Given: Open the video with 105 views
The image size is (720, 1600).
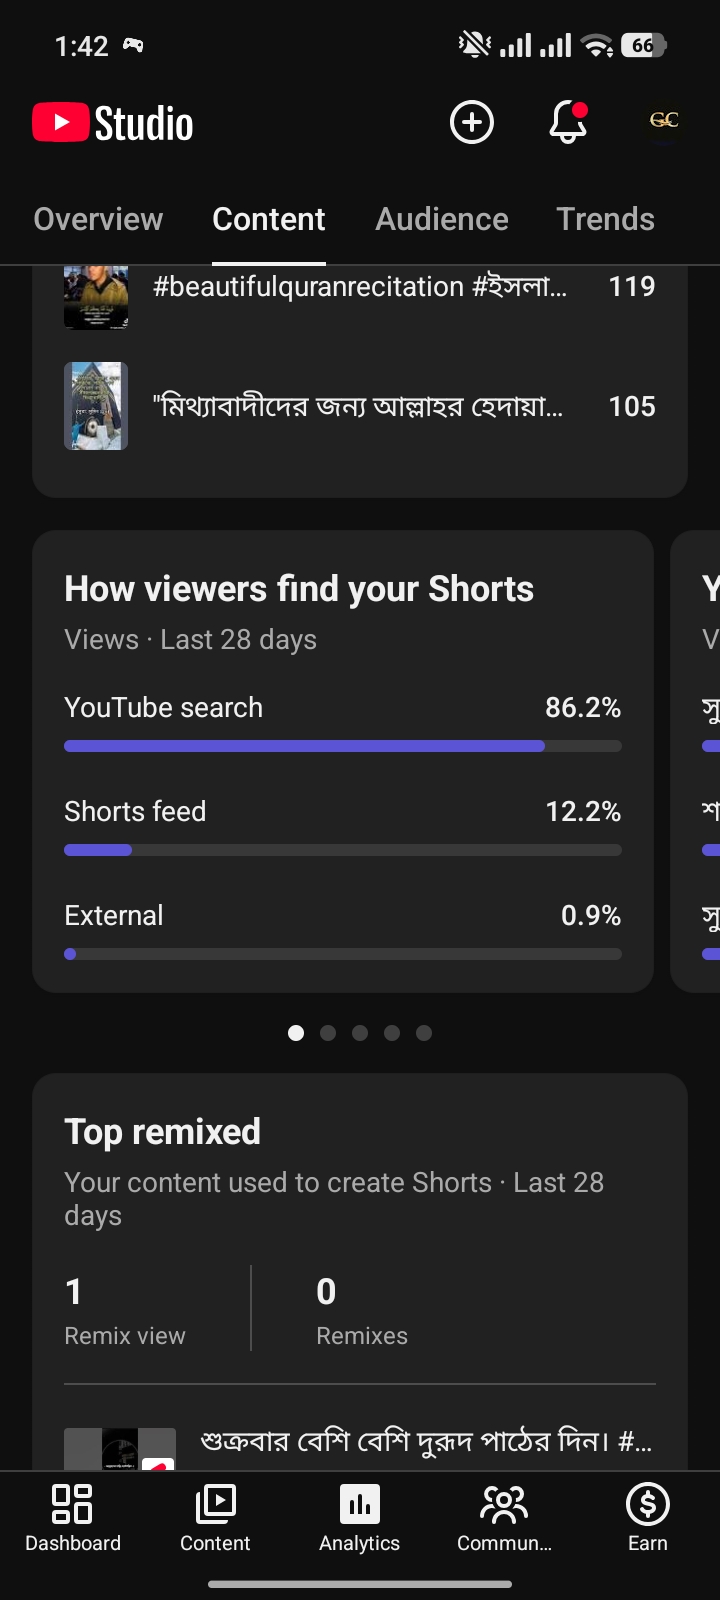Looking at the screenshot, I should 360,406.
